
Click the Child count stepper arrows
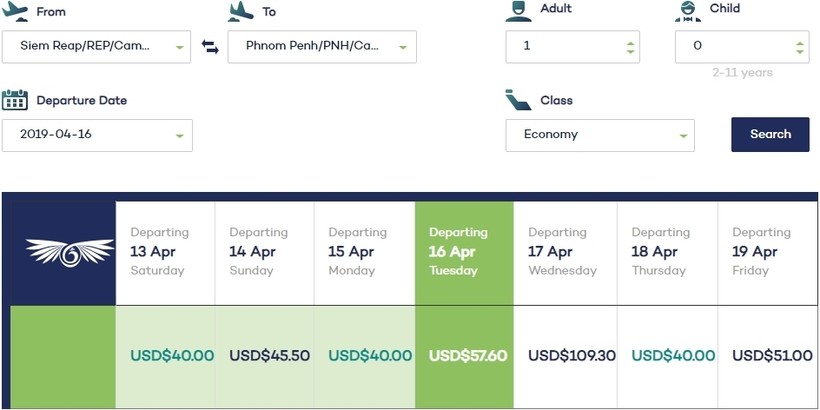tap(799, 46)
